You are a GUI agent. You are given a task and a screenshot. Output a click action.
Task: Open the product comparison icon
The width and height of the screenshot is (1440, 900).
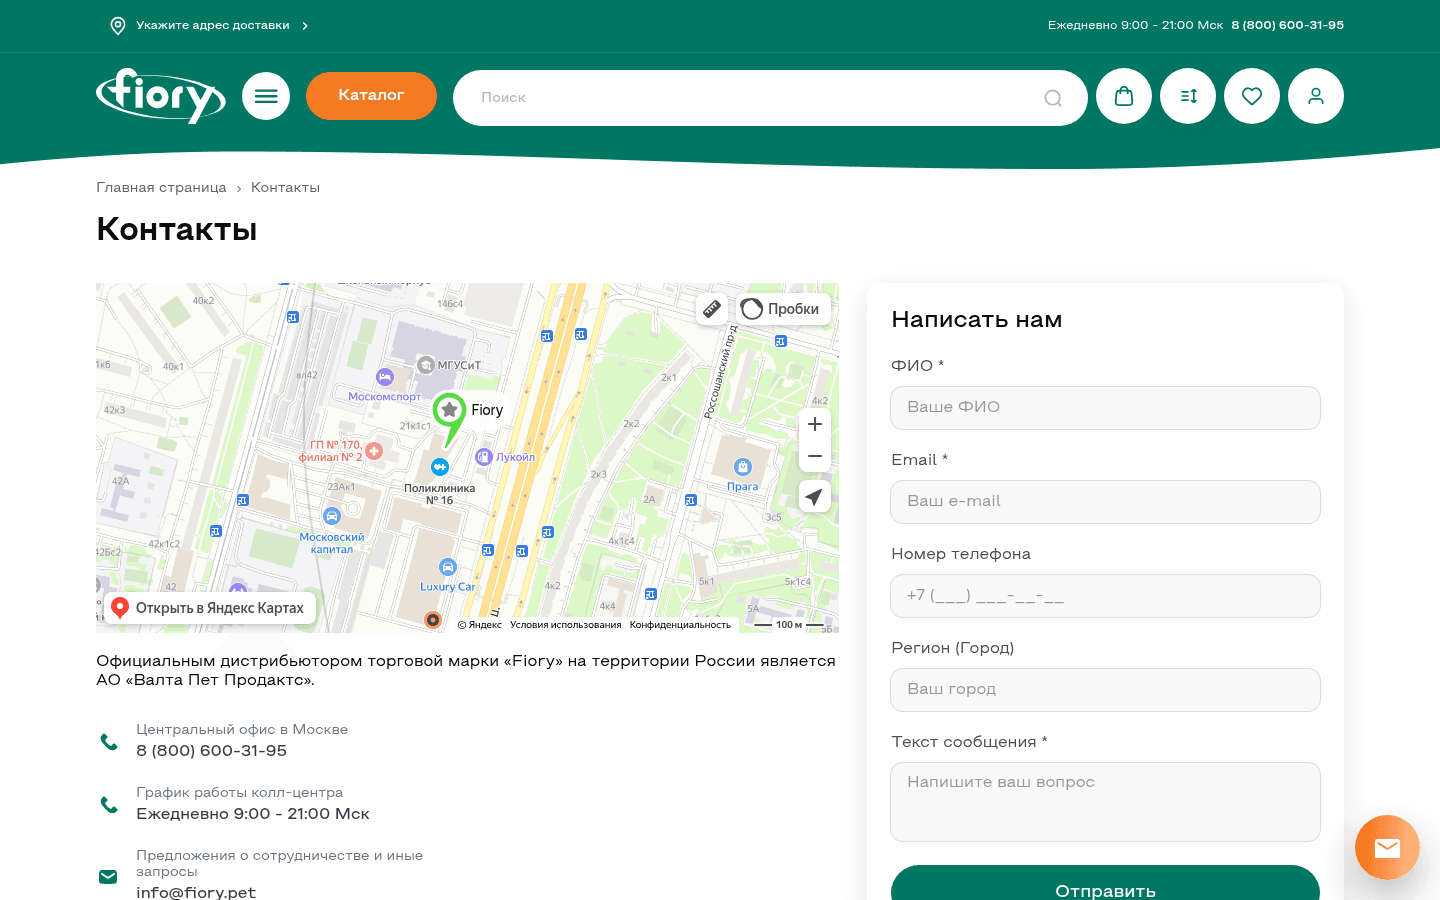(x=1188, y=96)
